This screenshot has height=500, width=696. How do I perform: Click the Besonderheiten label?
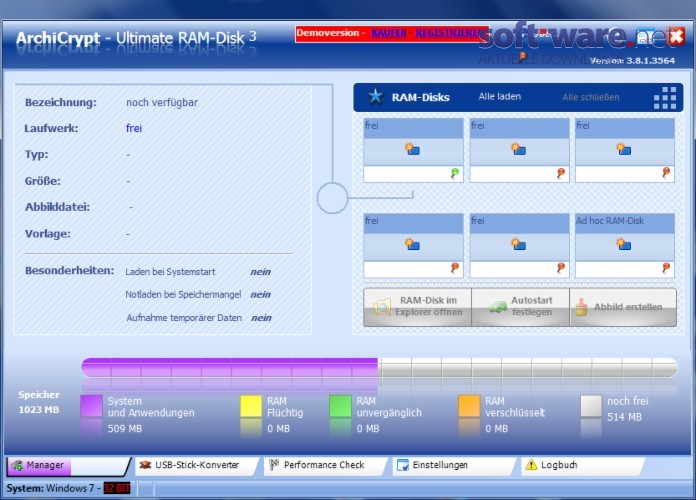pyautogui.click(x=69, y=270)
